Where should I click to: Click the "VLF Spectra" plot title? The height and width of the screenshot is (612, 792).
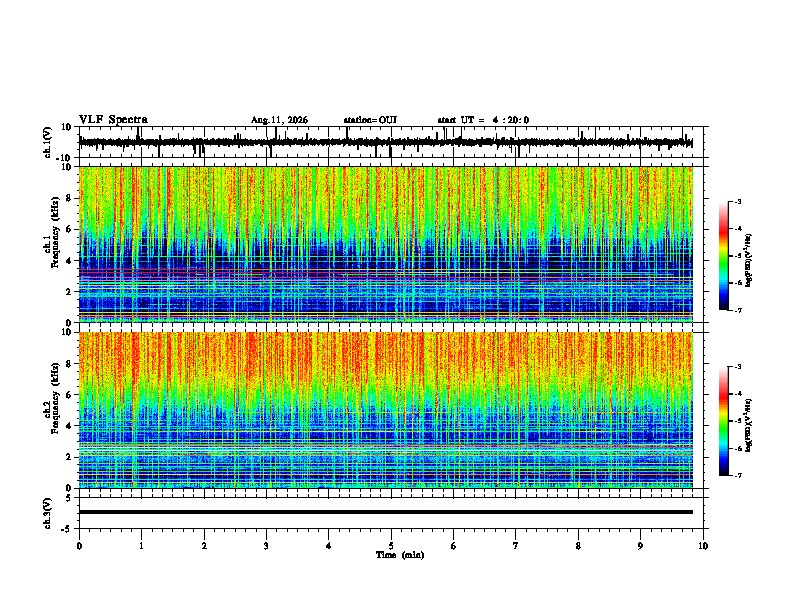(x=113, y=120)
